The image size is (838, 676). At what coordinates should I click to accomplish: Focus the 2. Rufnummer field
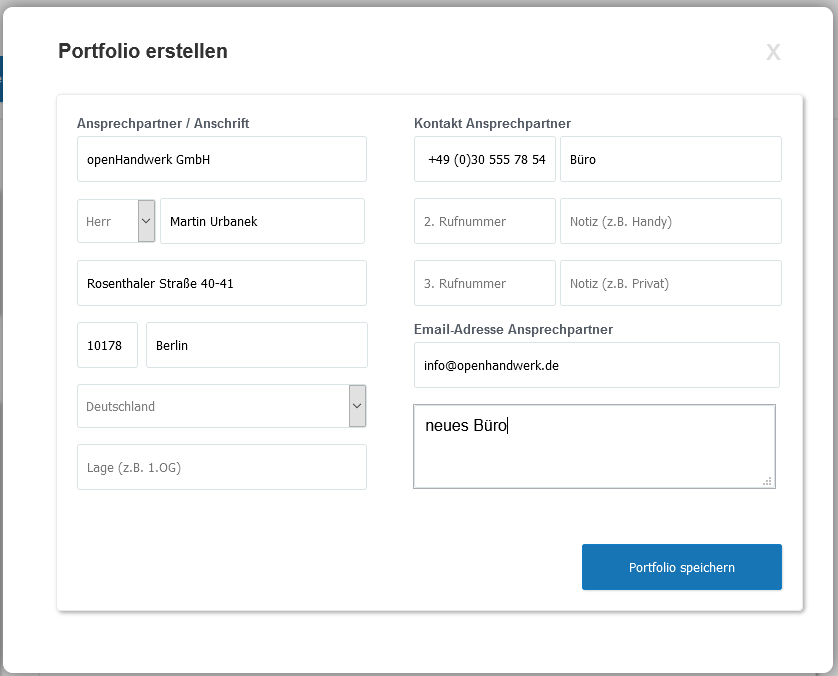[x=485, y=221]
